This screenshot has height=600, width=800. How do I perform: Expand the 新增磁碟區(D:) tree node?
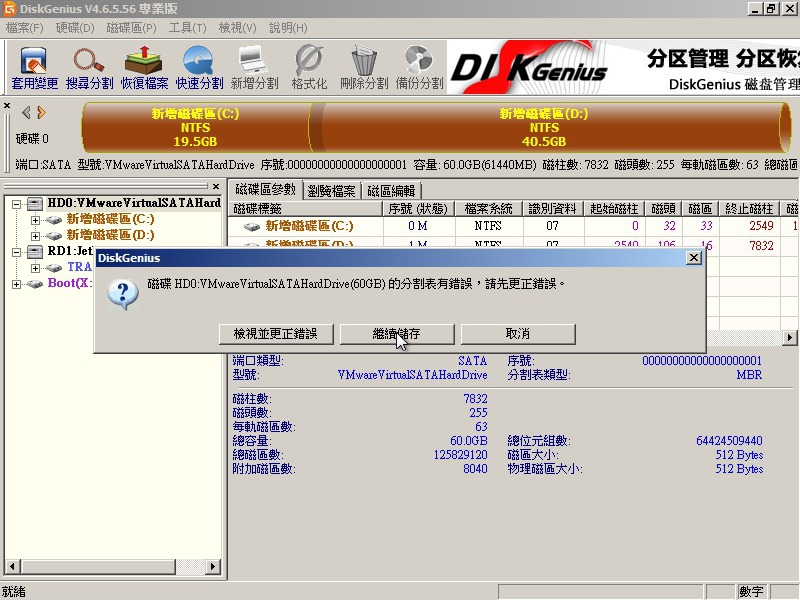pos(36,235)
